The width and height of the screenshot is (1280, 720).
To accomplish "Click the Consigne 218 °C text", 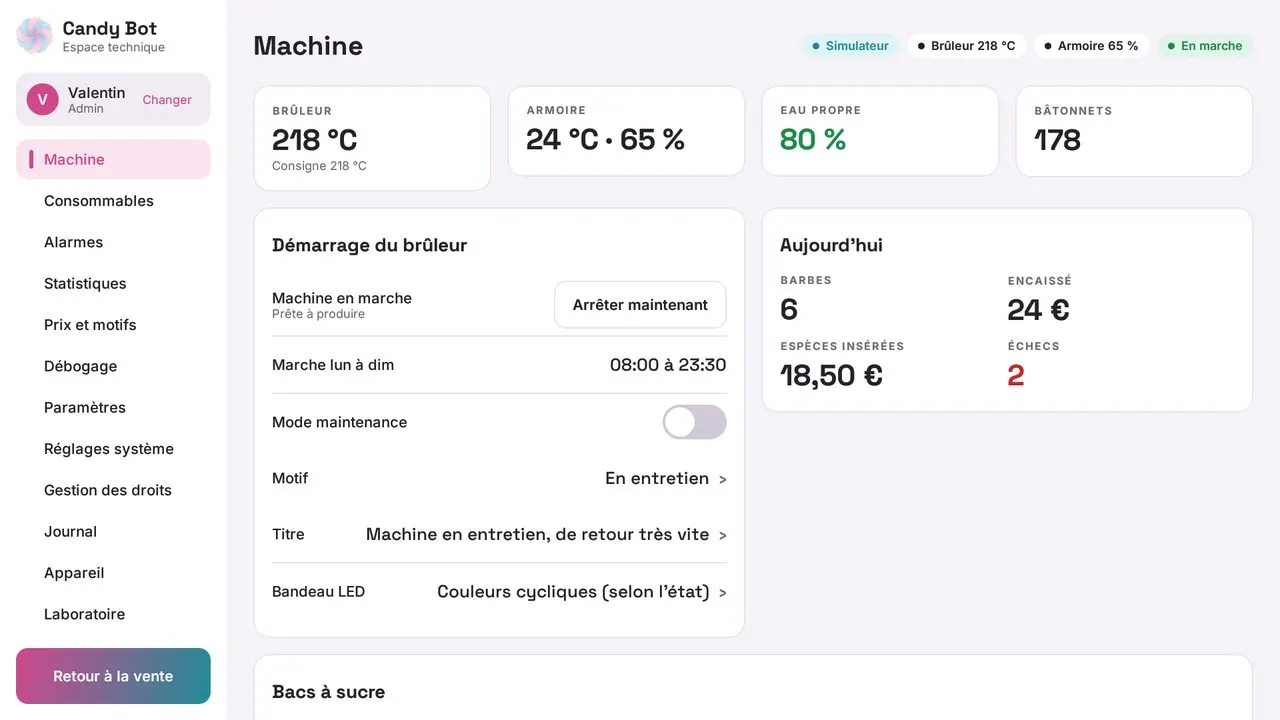I will point(319,166).
